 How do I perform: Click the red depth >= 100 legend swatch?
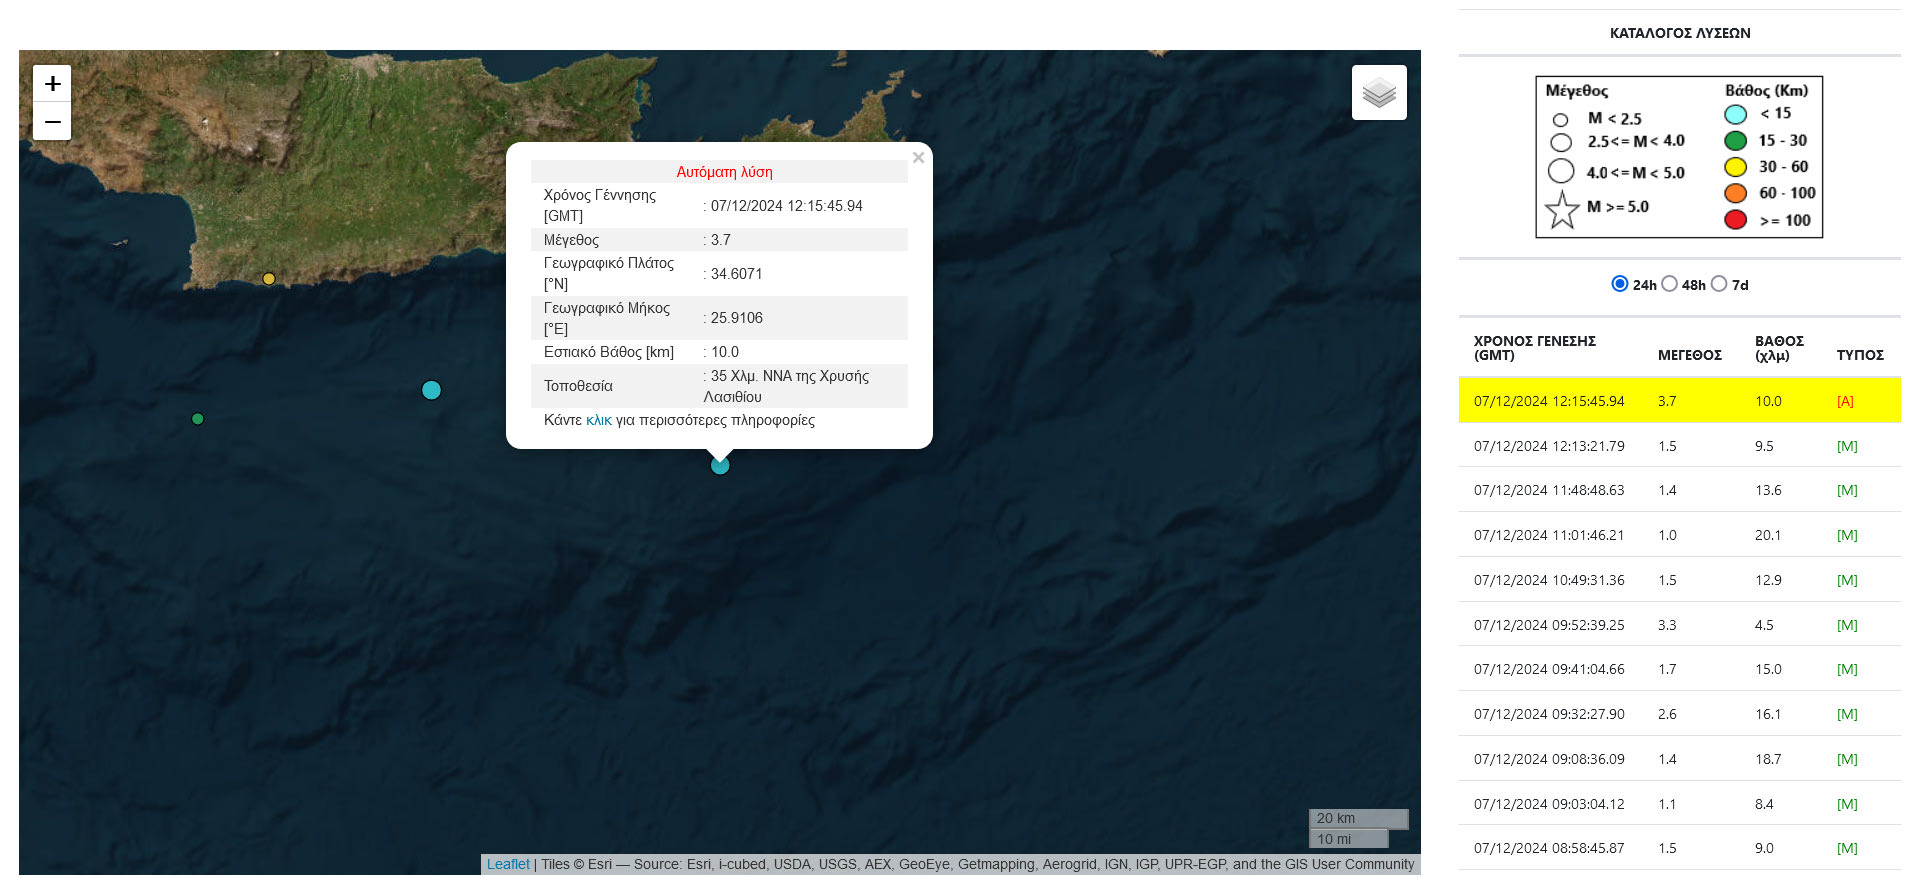1736,220
